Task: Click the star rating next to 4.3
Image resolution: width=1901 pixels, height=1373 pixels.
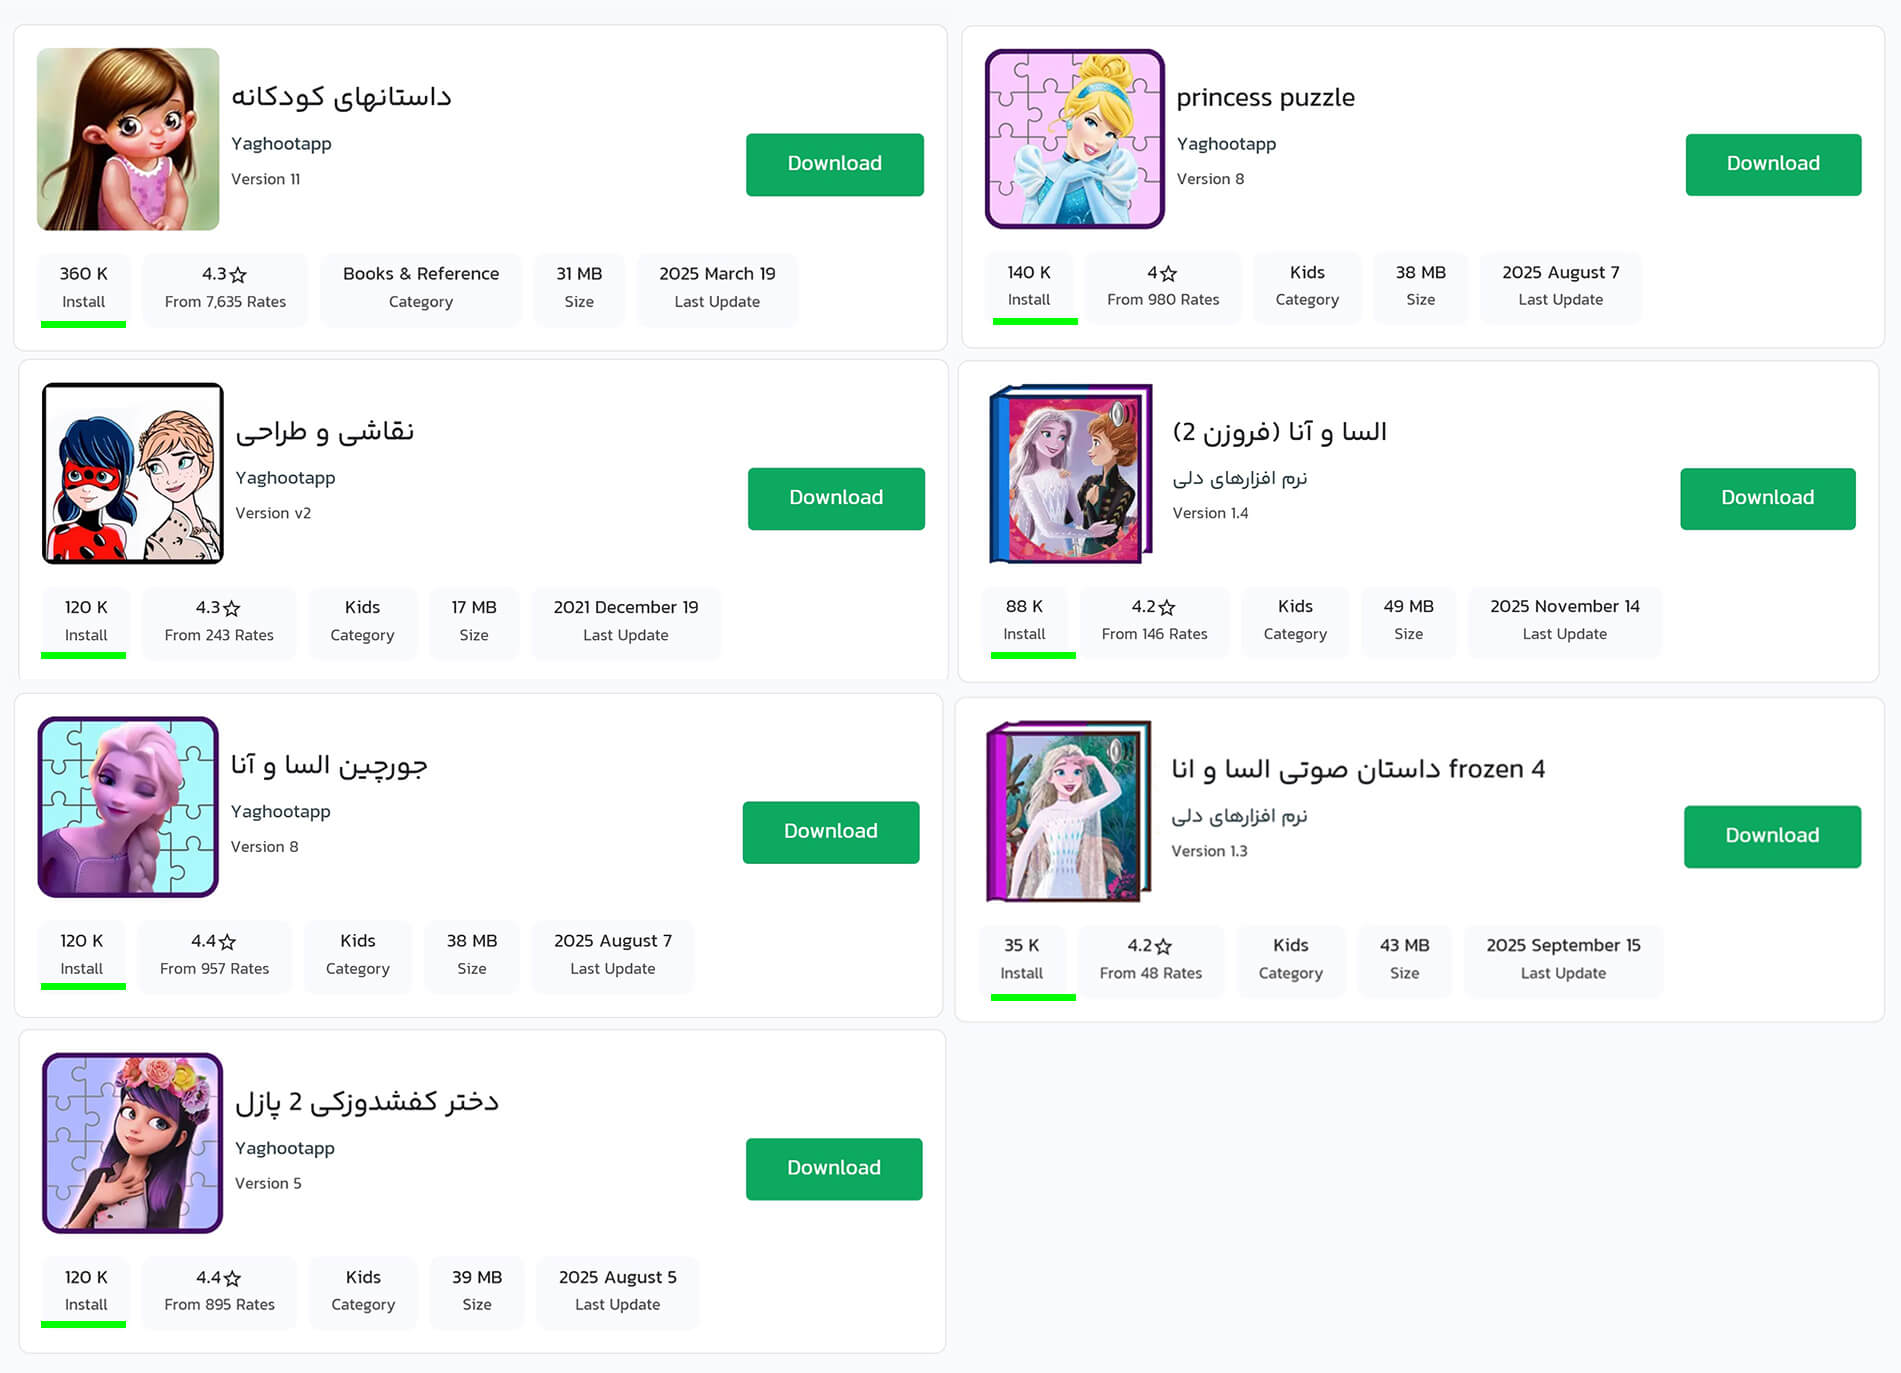Action: (x=241, y=273)
